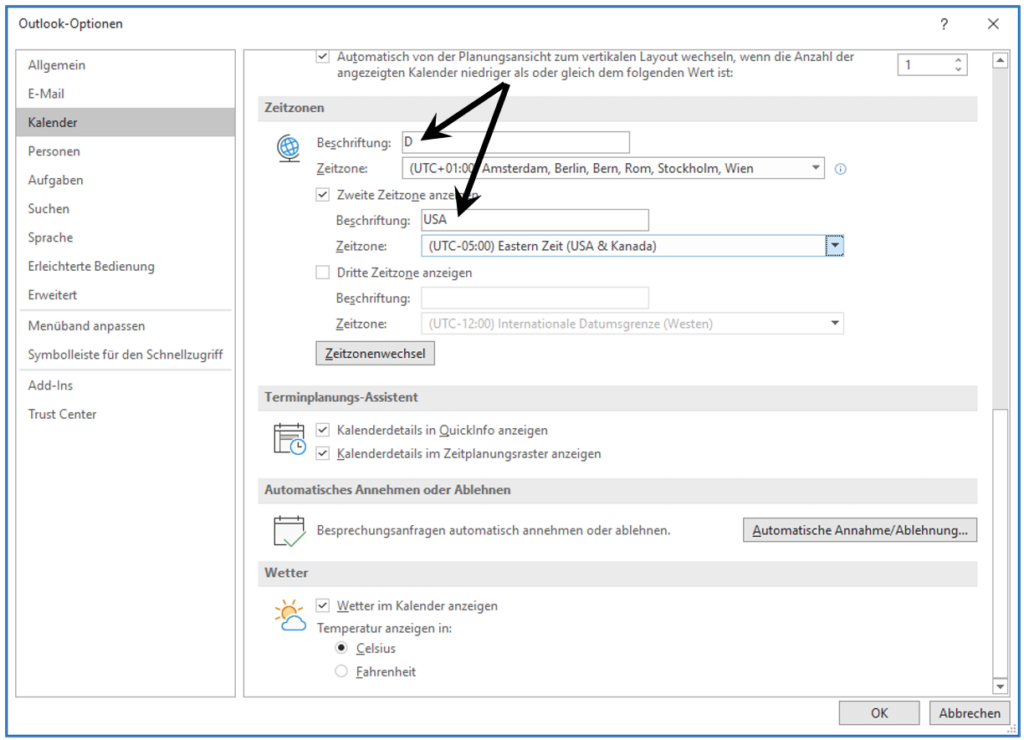Click the Zeitzonenwechsel button
The width and height of the screenshot is (1024, 740).
point(375,353)
